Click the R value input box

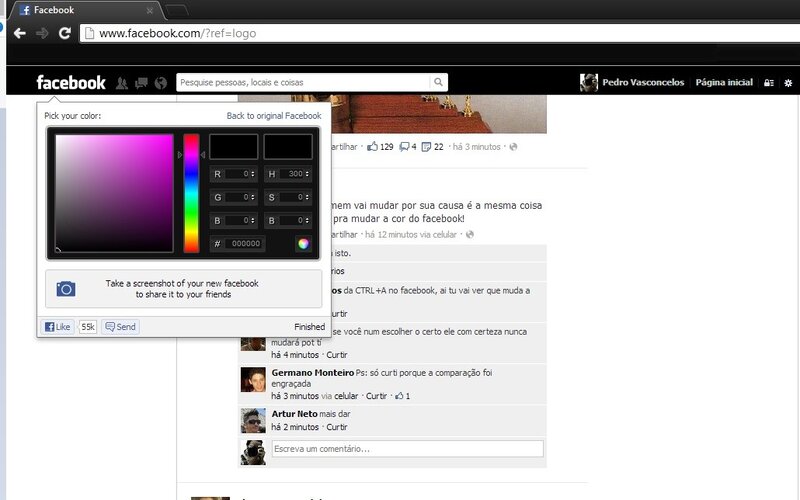pyautogui.click(x=238, y=174)
